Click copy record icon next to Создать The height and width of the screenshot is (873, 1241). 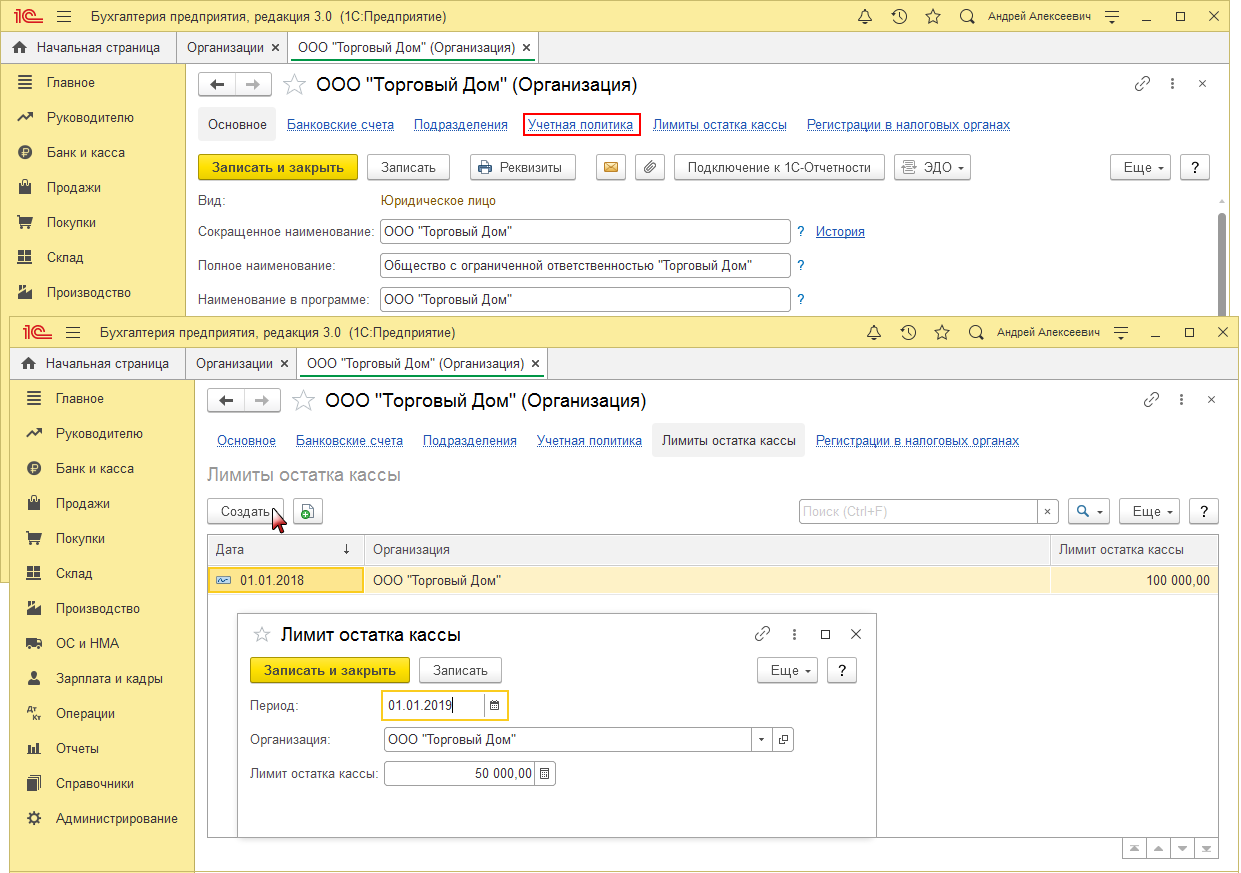point(307,511)
